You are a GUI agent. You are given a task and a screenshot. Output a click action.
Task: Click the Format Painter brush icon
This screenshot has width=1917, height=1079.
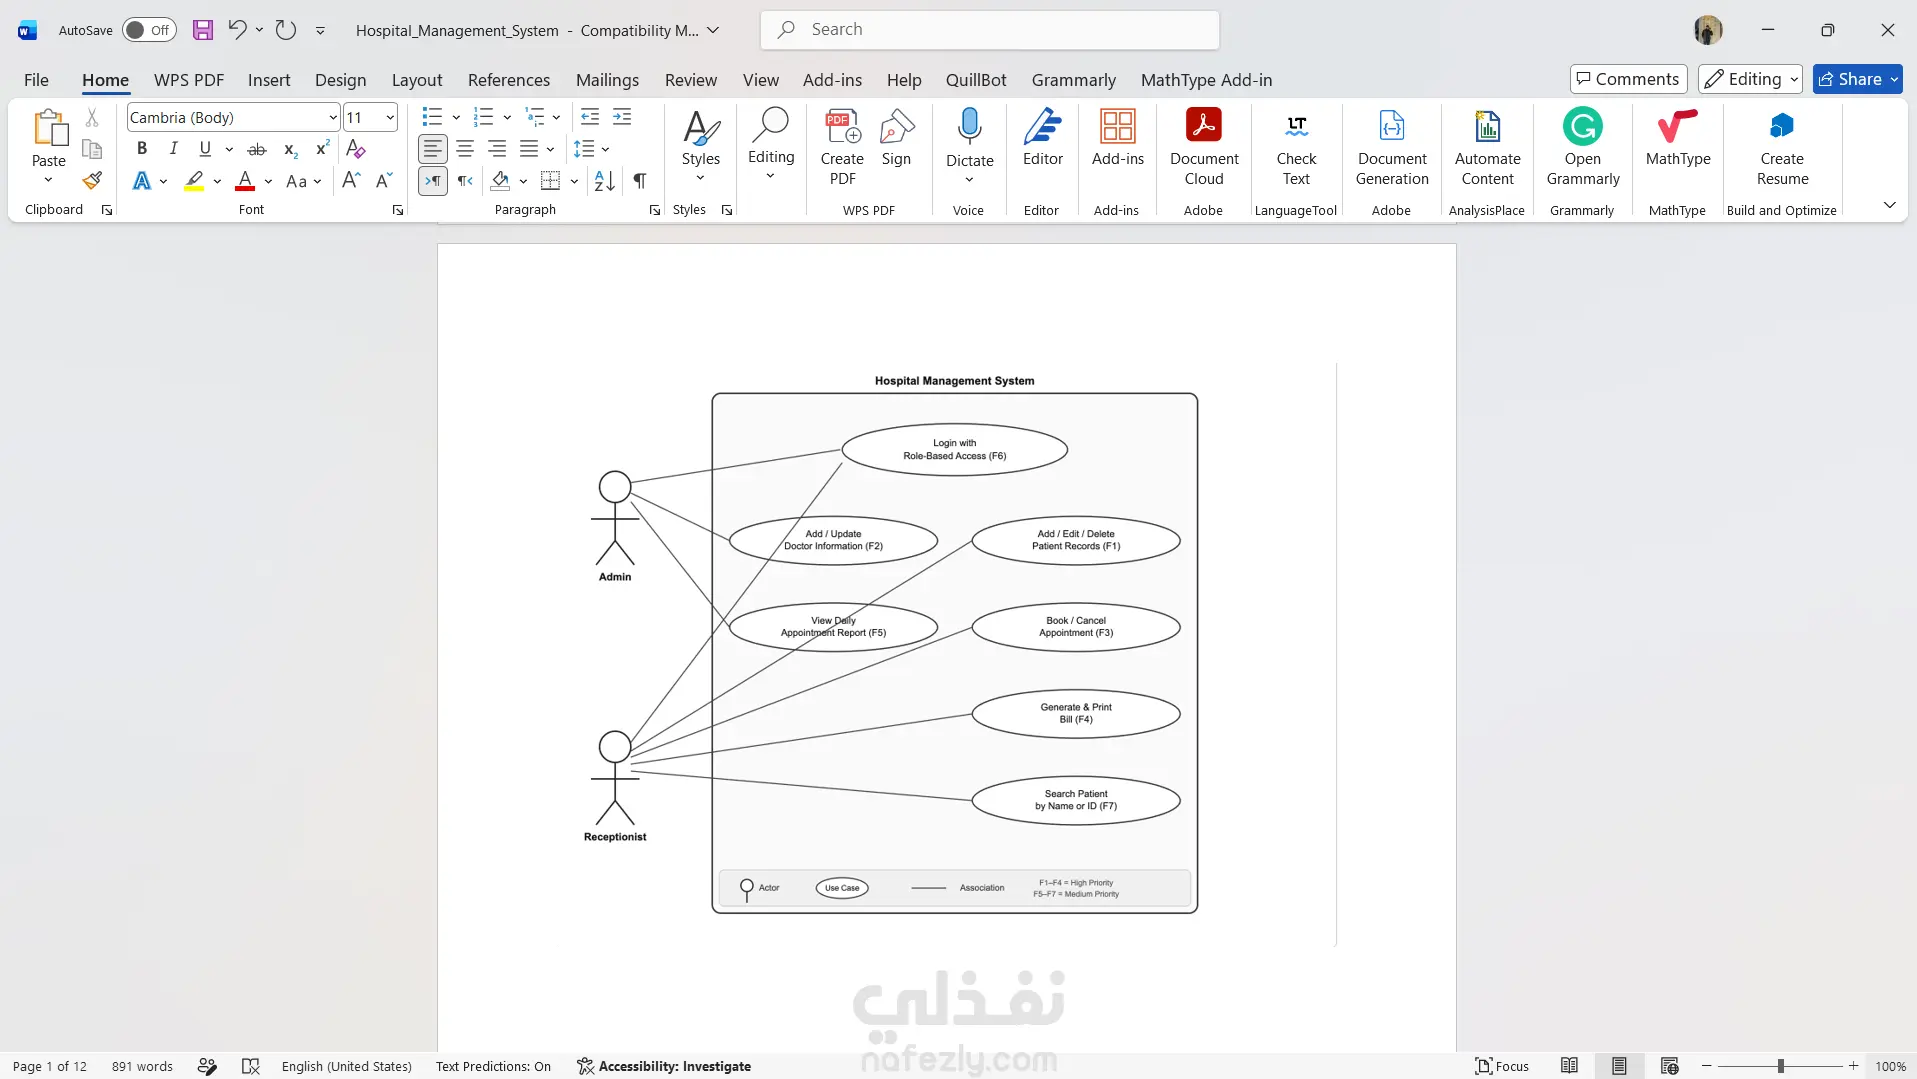tap(92, 181)
